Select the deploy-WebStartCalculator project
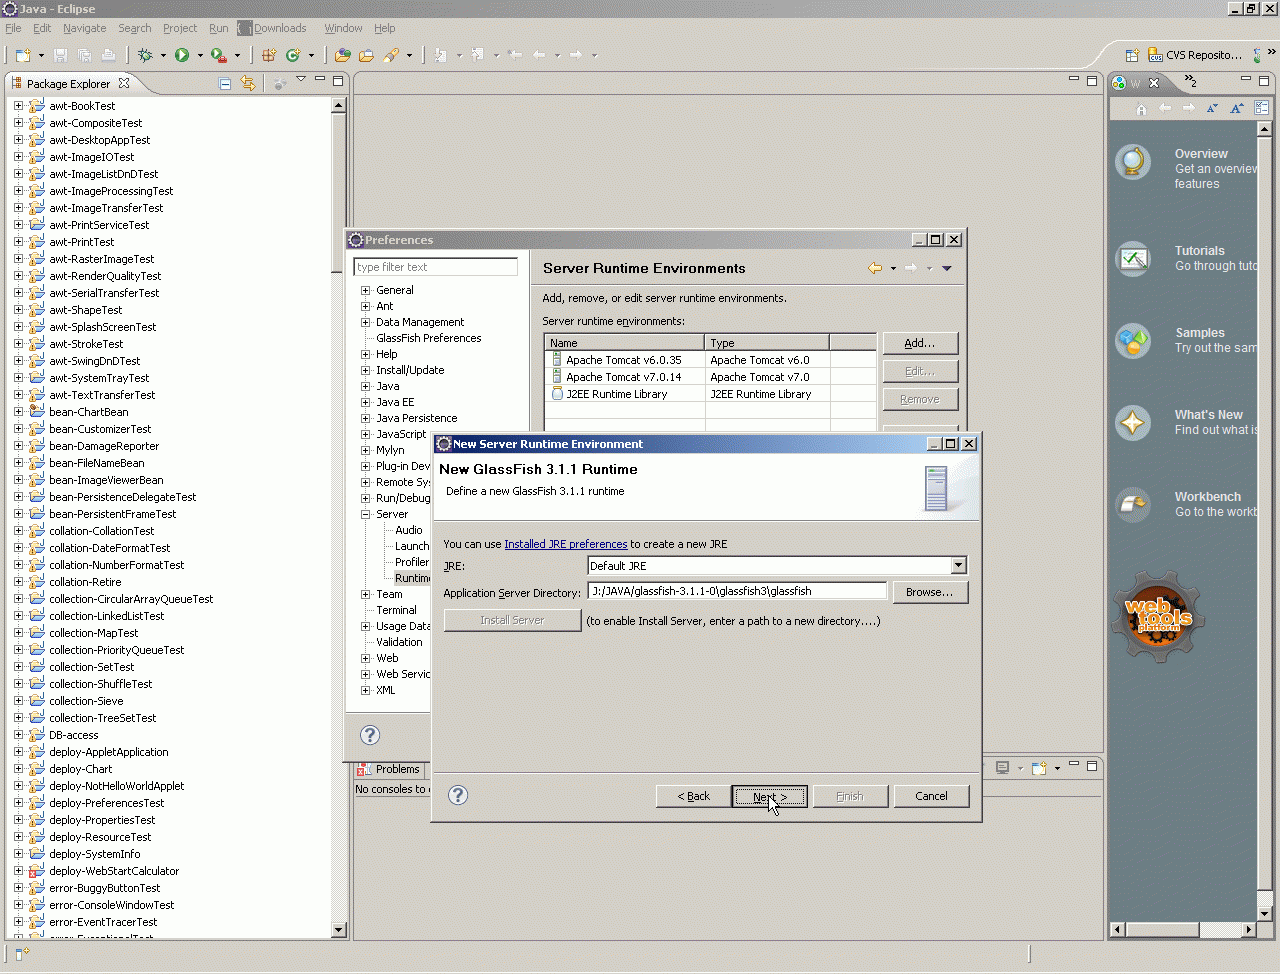 [114, 871]
